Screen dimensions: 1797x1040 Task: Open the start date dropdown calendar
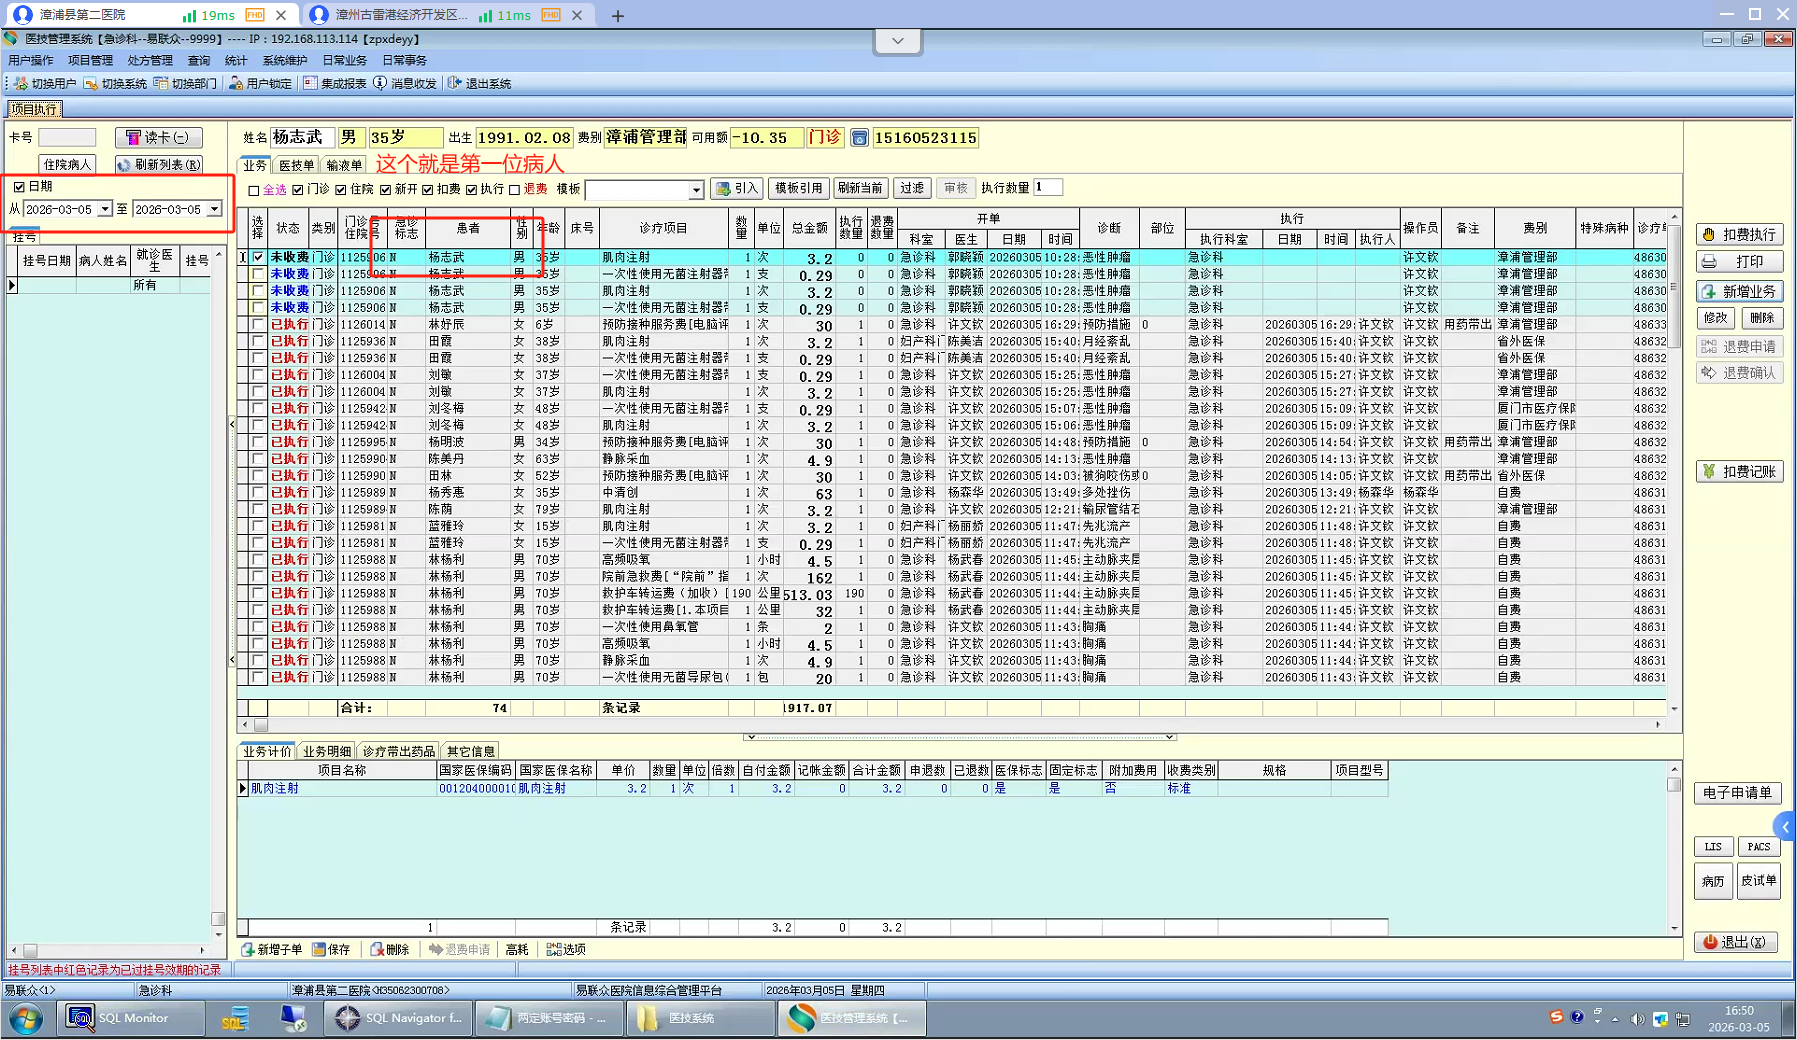(x=105, y=210)
